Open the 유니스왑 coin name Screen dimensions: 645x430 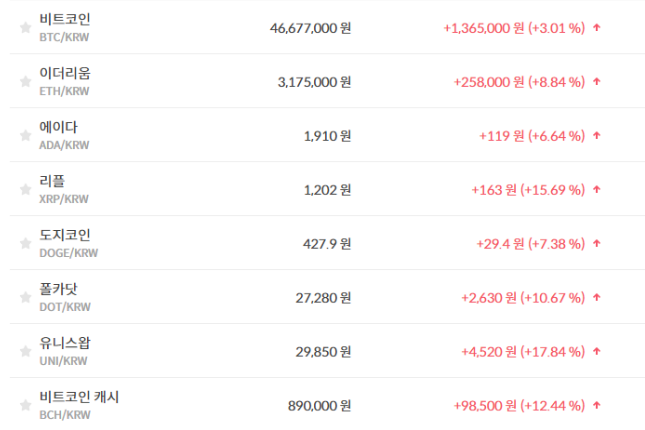pos(65,344)
